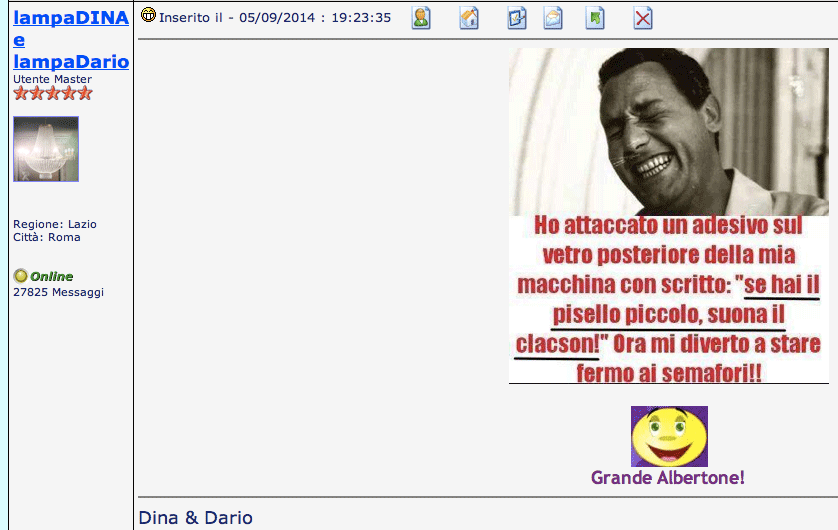Image resolution: width=838 pixels, height=530 pixels.
Task: Click the edit message icon with checkmark
Action: point(517,18)
